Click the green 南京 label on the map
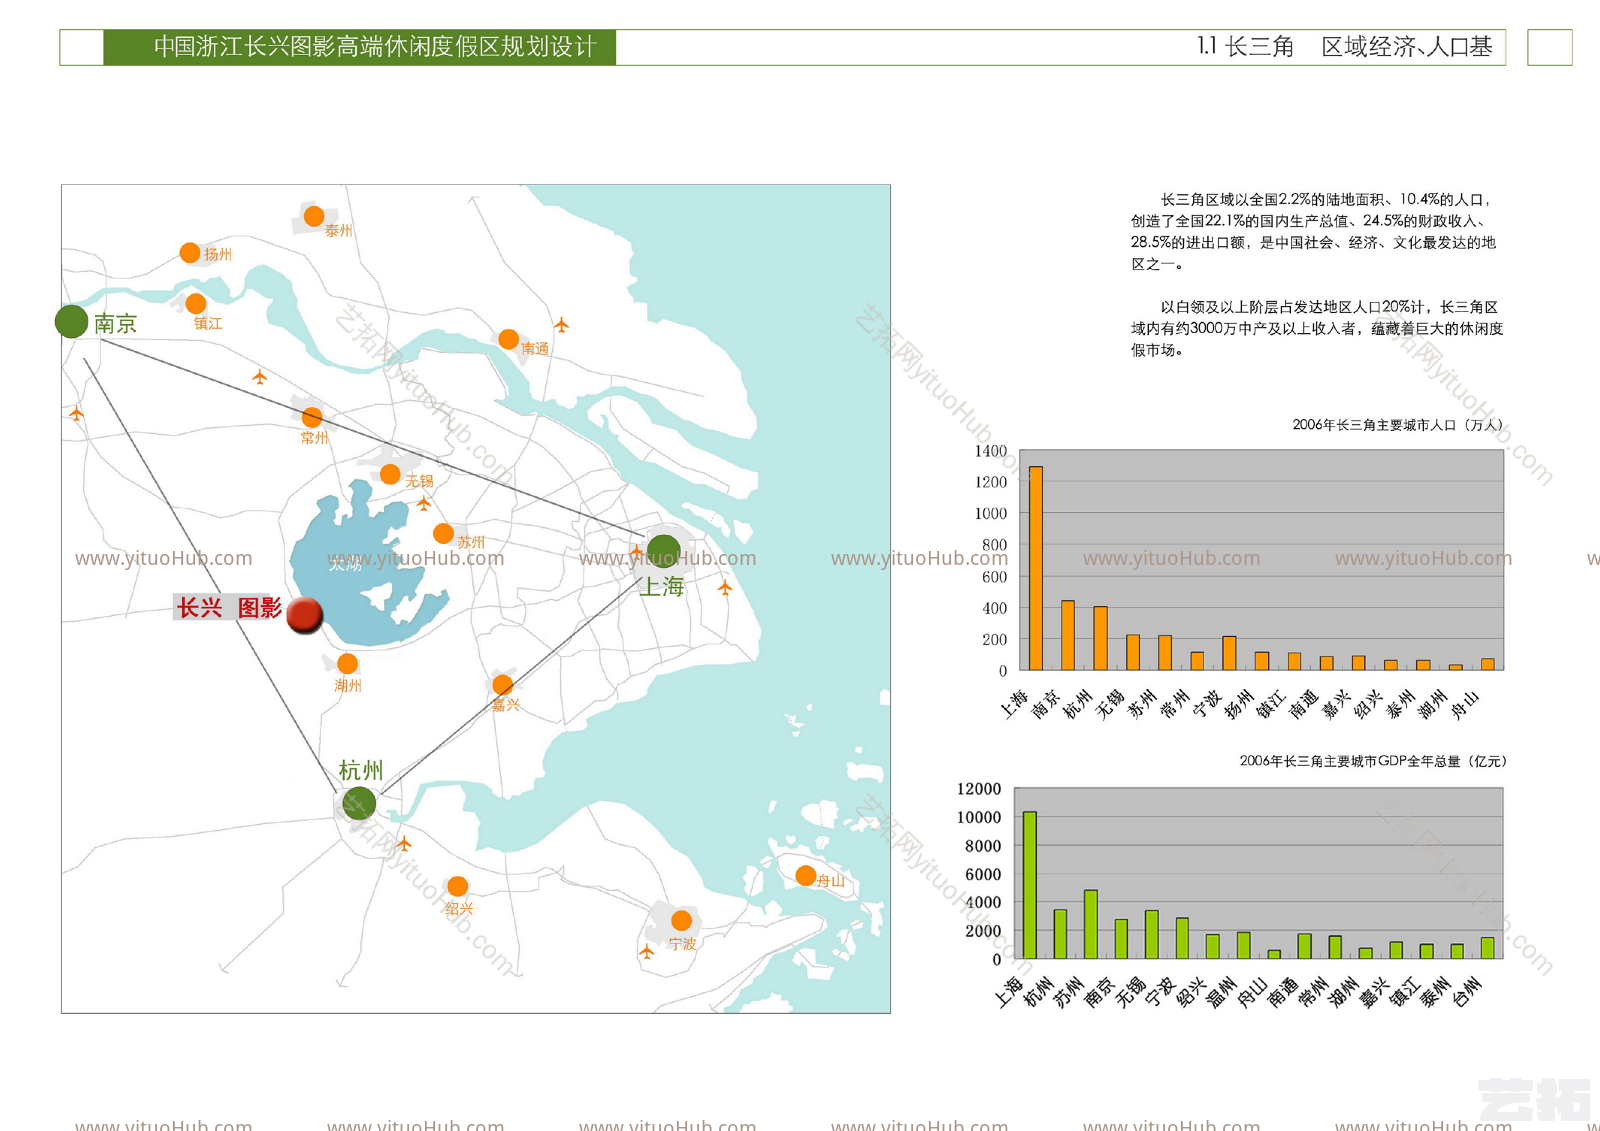Viewport: 1600px width, 1131px height. (x=115, y=324)
